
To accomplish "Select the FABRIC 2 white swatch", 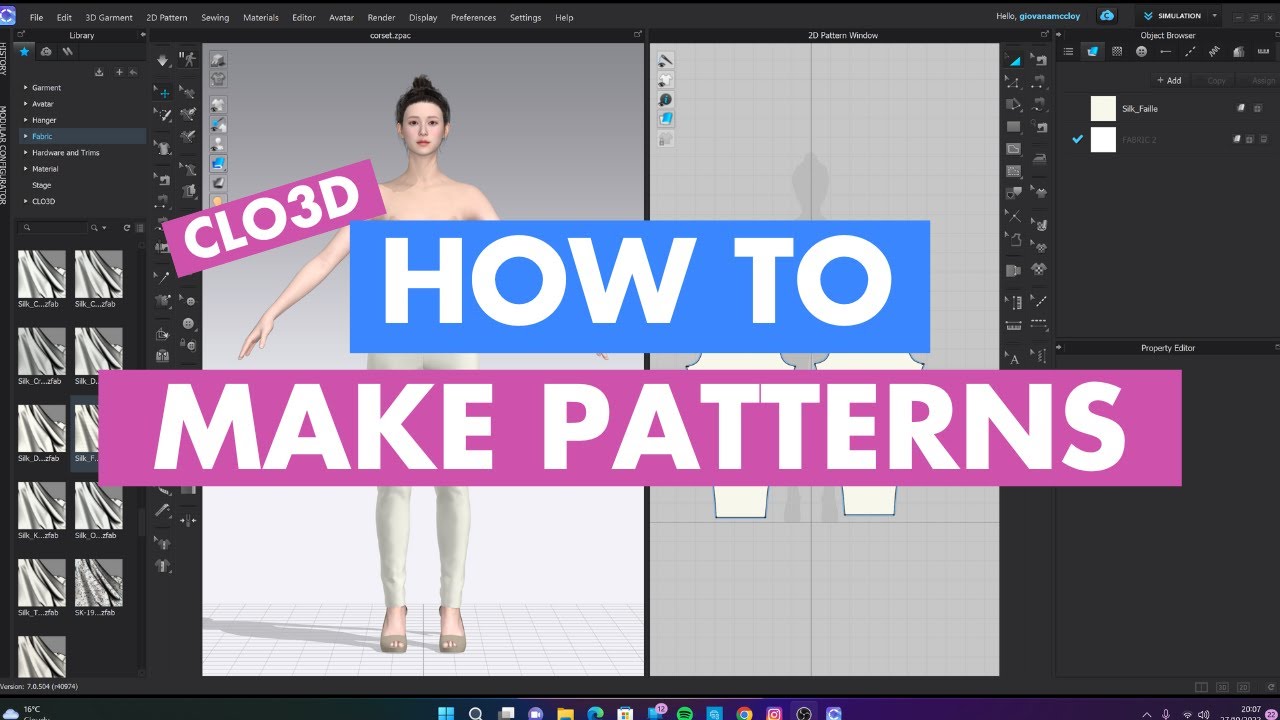I will click(x=1103, y=139).
